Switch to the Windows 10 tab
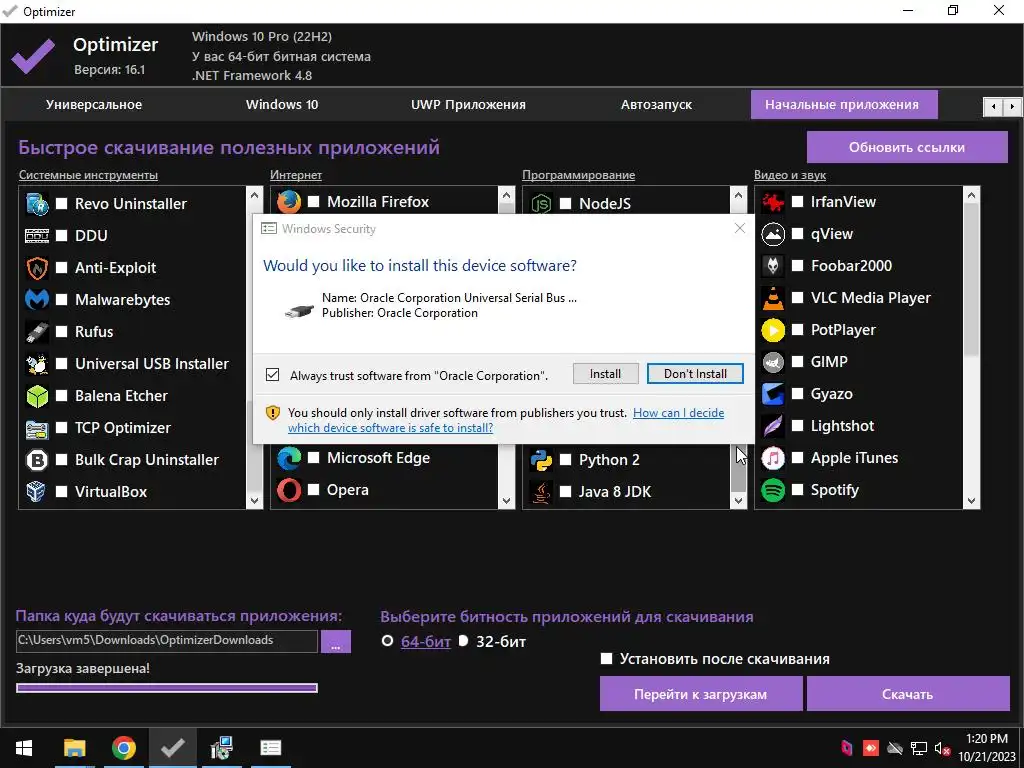The width and height of the screenshot is (1024, 768). pos(282,104)
